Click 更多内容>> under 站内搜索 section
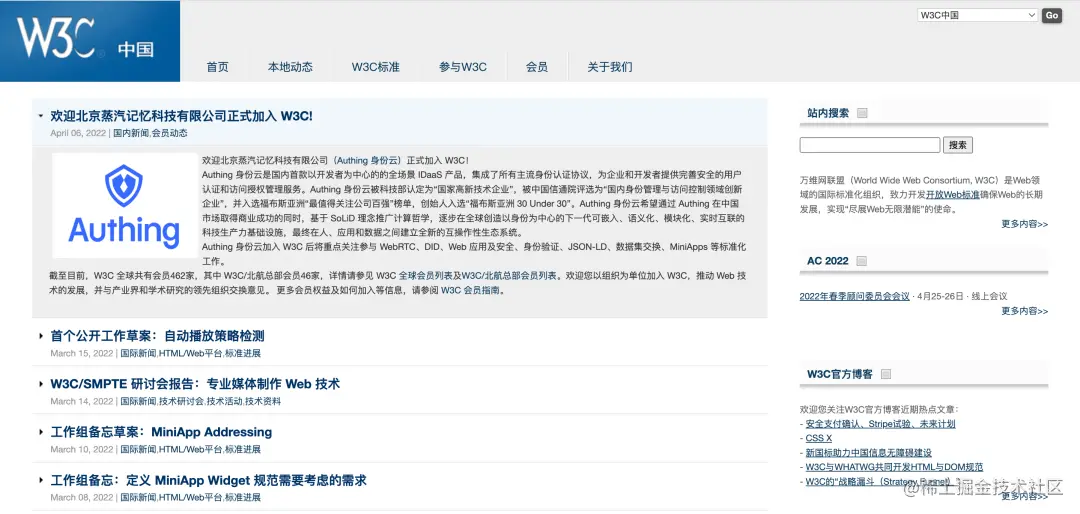The width and height of the screenshot is (1080, 514). point(1025,224)
